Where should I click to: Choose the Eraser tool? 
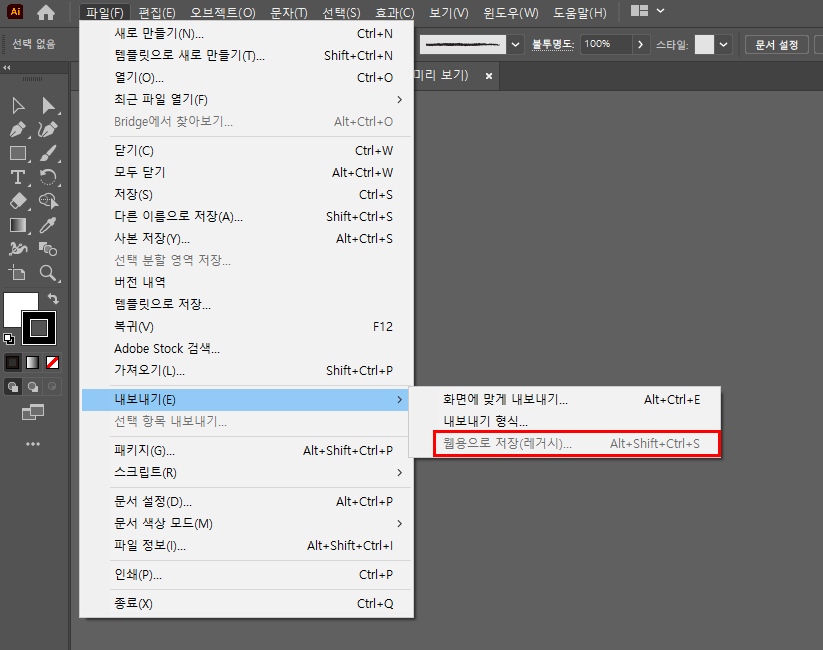(x=18, y=201)
